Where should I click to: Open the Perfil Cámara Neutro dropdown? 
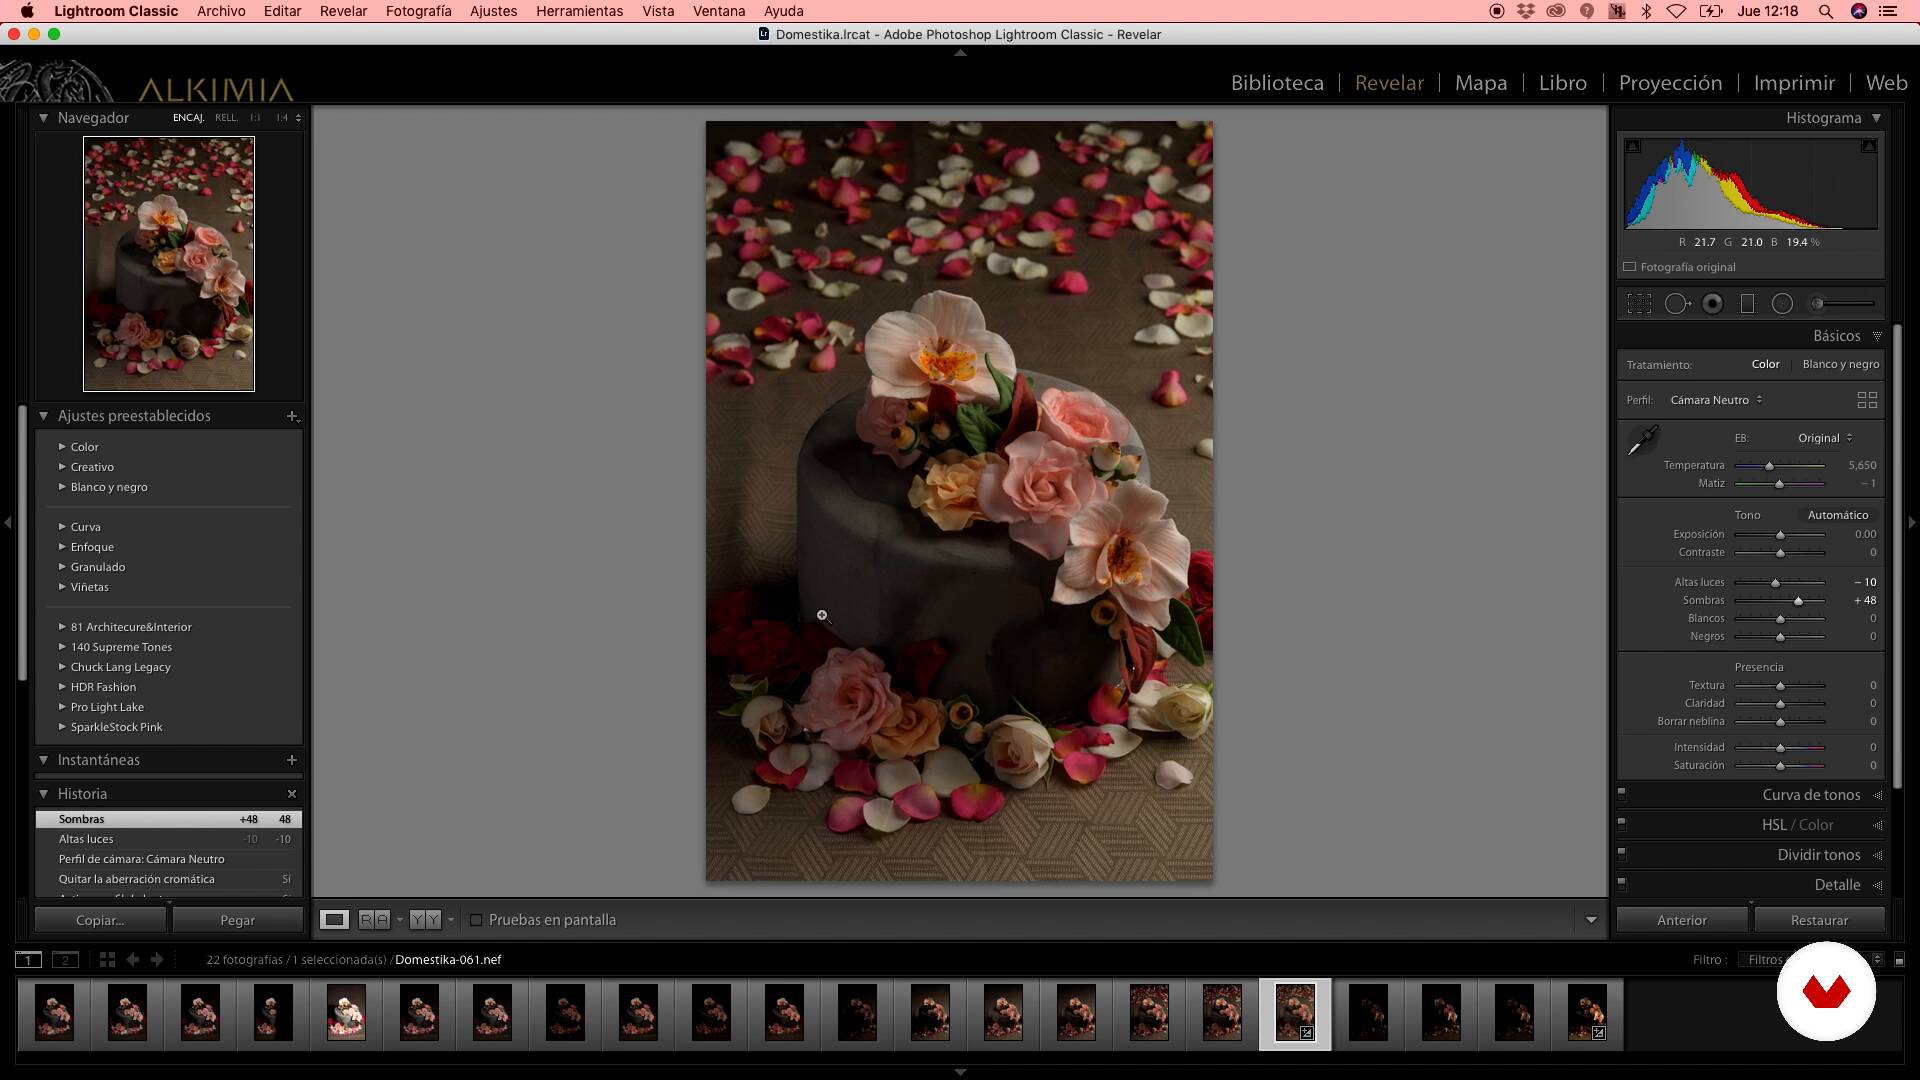(x=1716, y=400)
